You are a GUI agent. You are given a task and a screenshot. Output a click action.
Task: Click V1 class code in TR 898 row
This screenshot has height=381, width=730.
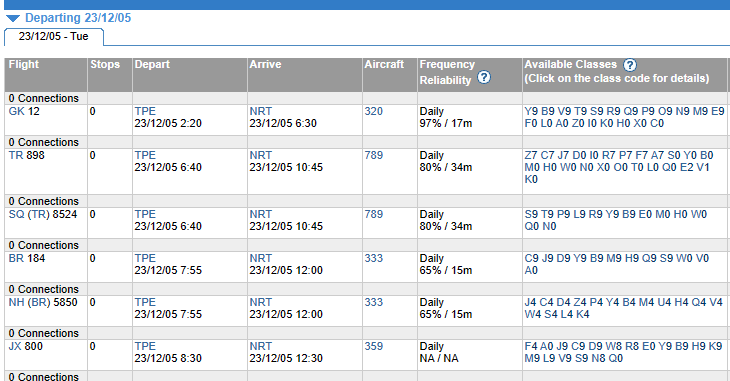703,167
